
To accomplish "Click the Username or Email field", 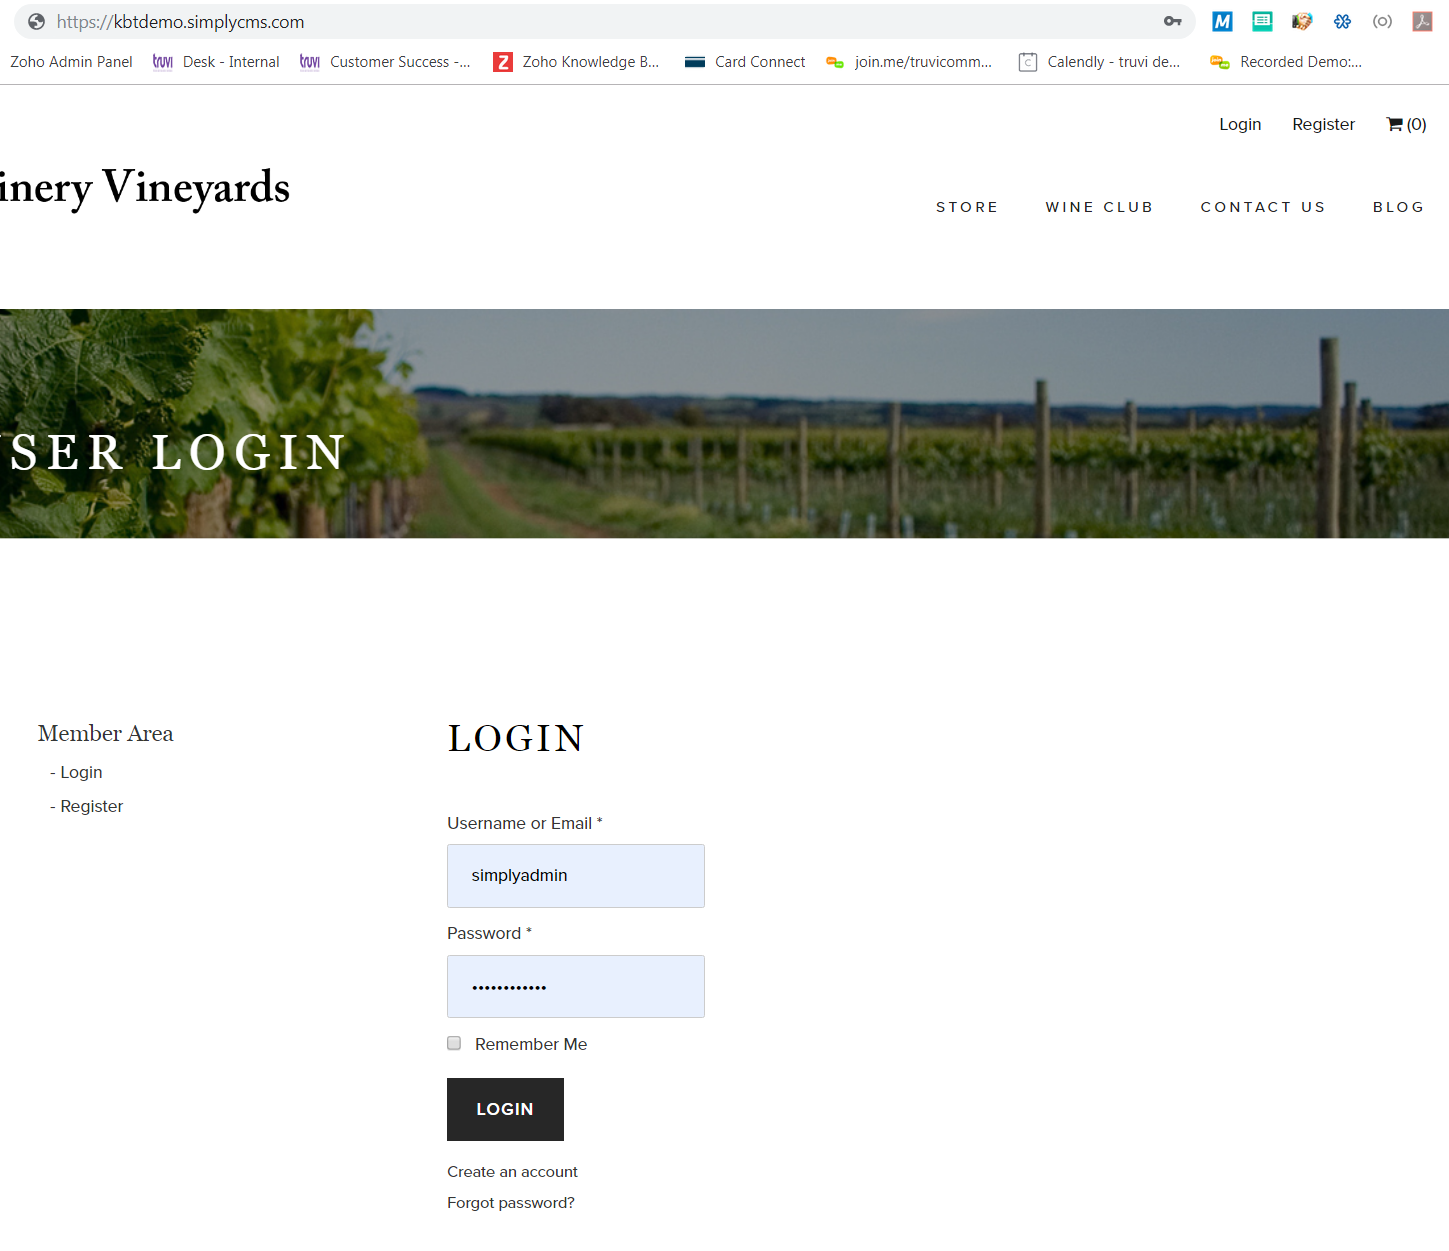I will [576, 876].
